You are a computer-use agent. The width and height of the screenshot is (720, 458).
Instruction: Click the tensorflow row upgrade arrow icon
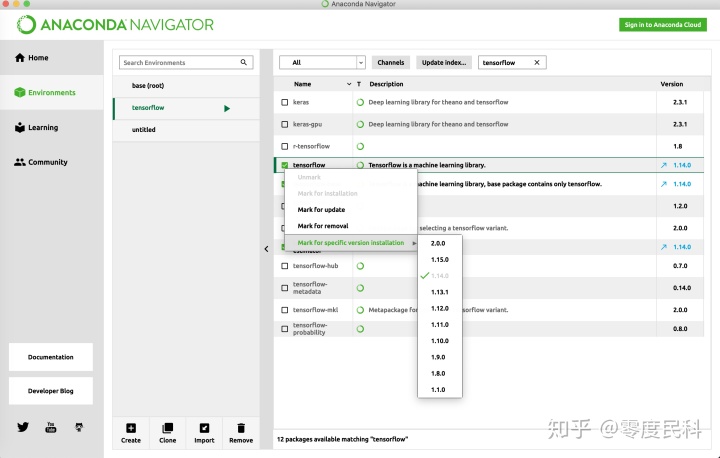point(664,165)
